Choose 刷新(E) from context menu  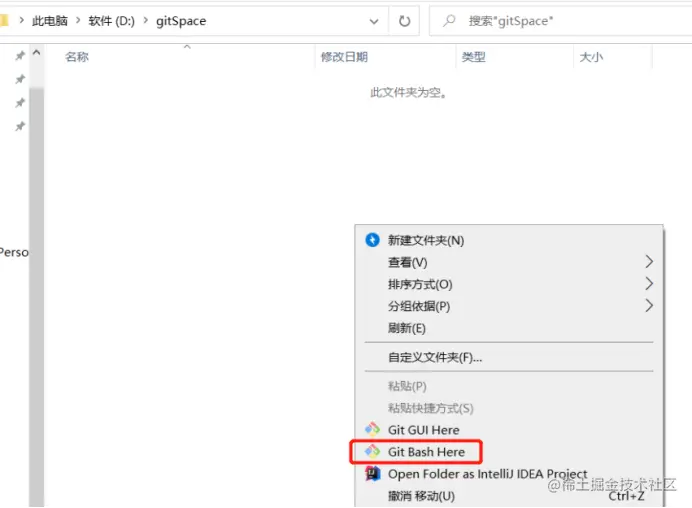click(x=509, y=328)
